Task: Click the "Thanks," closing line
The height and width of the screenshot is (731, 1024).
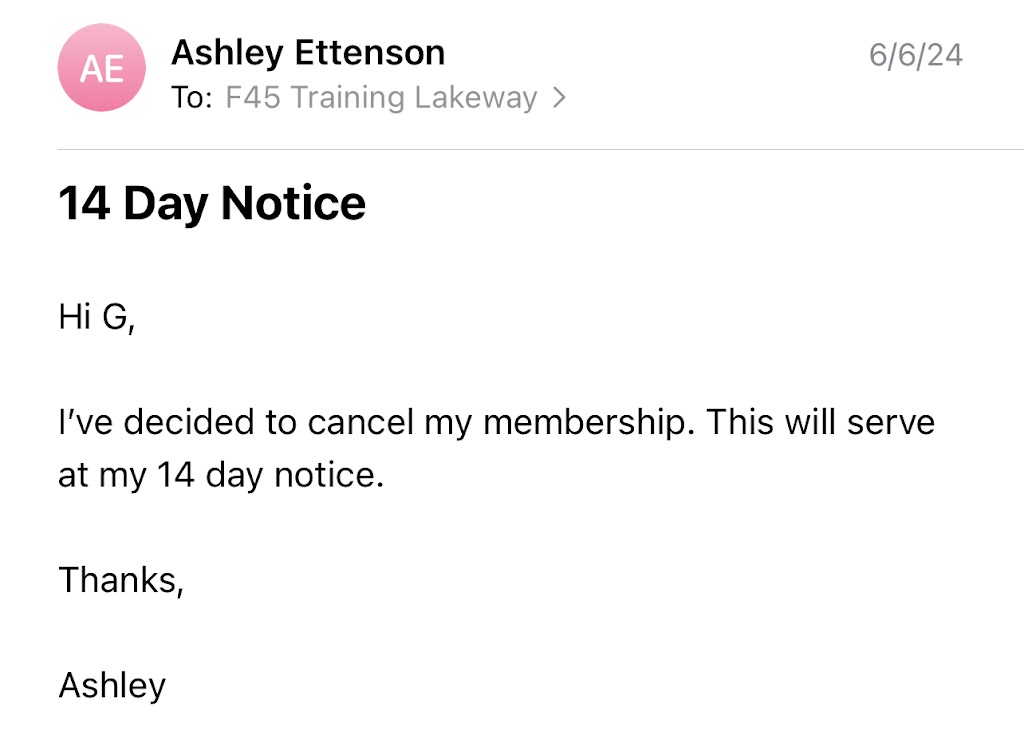Action: pyautogui.click(x=121, y=579)
